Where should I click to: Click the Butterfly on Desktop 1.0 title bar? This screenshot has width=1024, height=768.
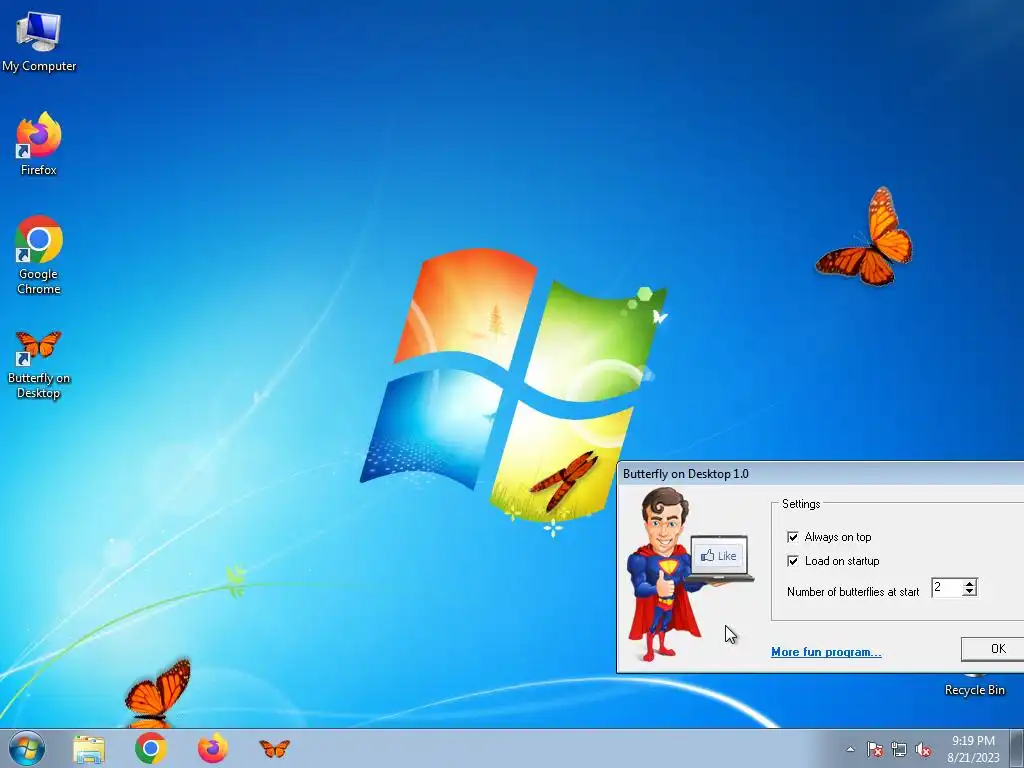[820, 473]
